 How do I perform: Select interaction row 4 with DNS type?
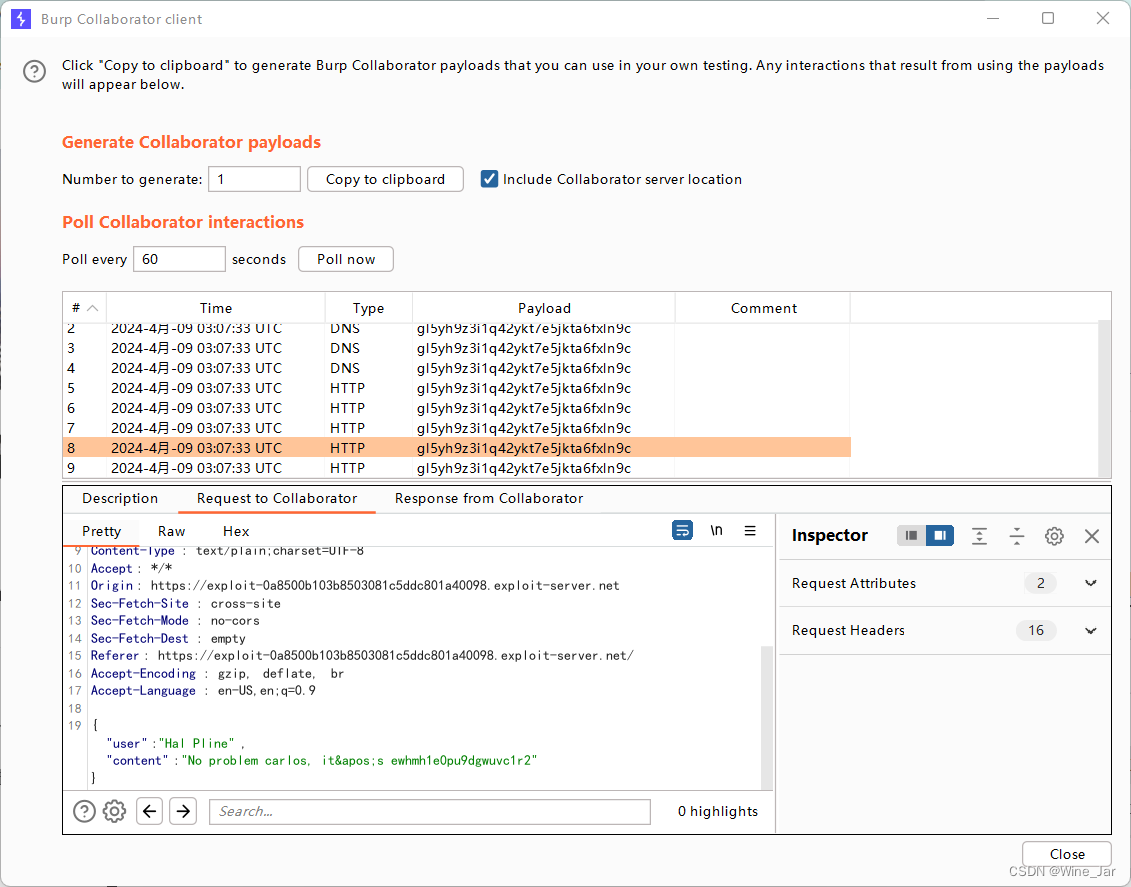[x=457, y=369]
